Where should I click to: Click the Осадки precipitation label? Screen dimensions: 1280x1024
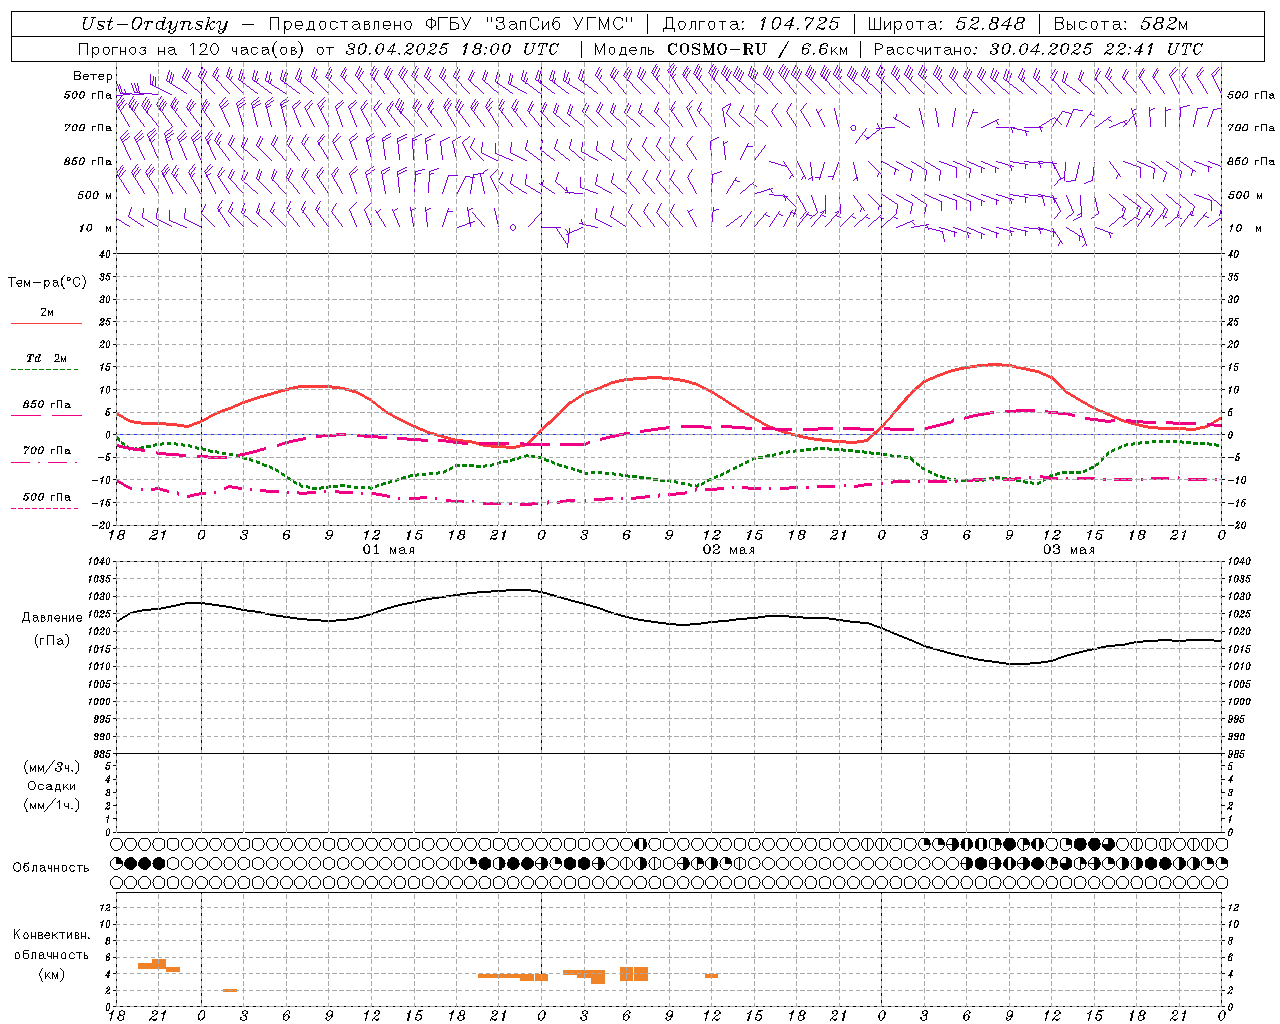(x=52, y=786)
